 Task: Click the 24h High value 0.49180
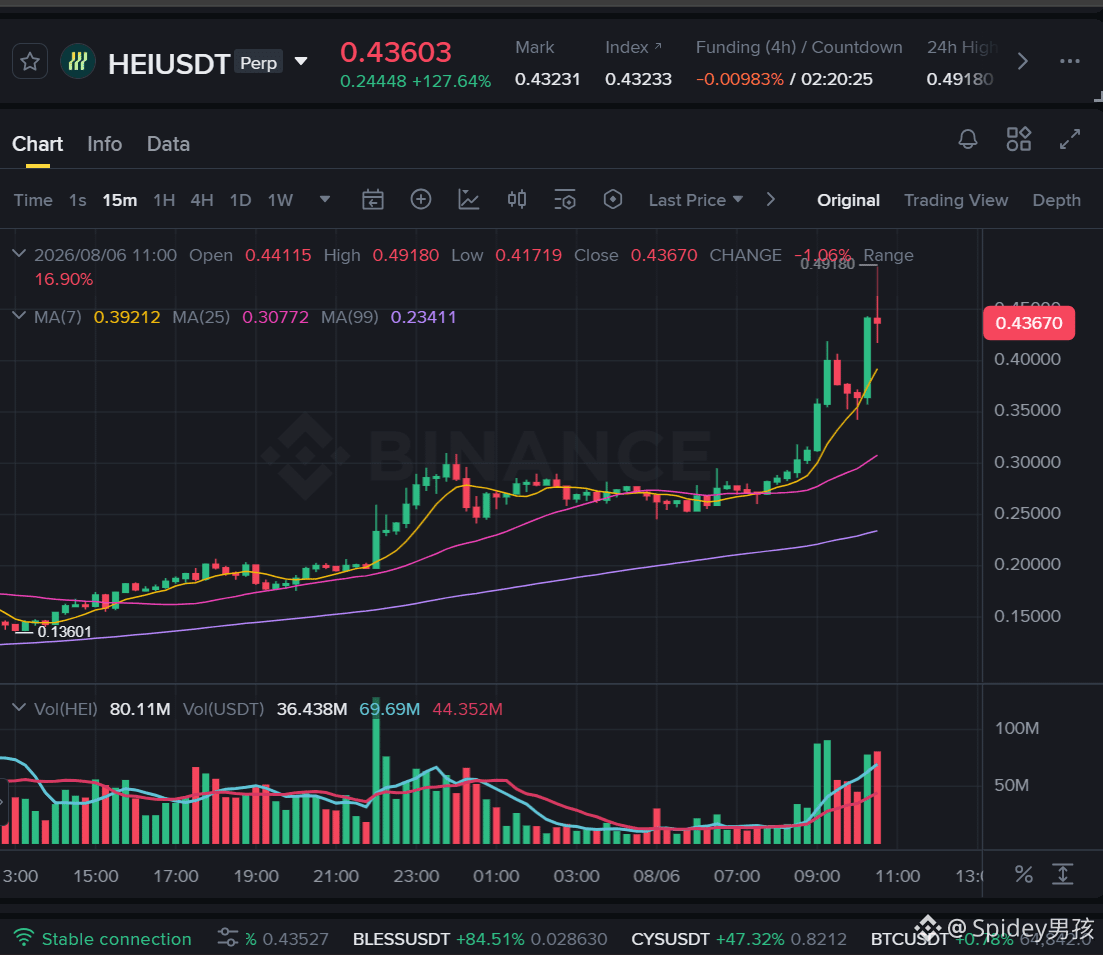959,79
